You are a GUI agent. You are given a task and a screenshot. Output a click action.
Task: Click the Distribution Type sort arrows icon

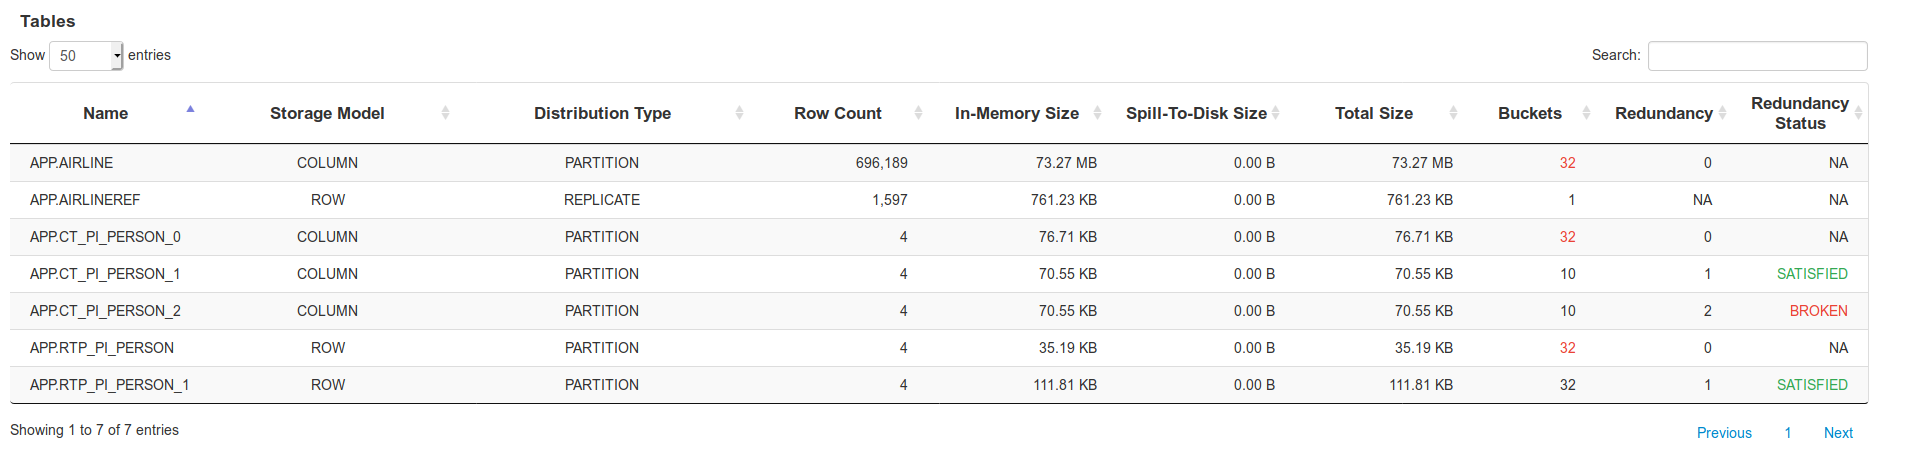pyautogui.click(x=739, y=113)
